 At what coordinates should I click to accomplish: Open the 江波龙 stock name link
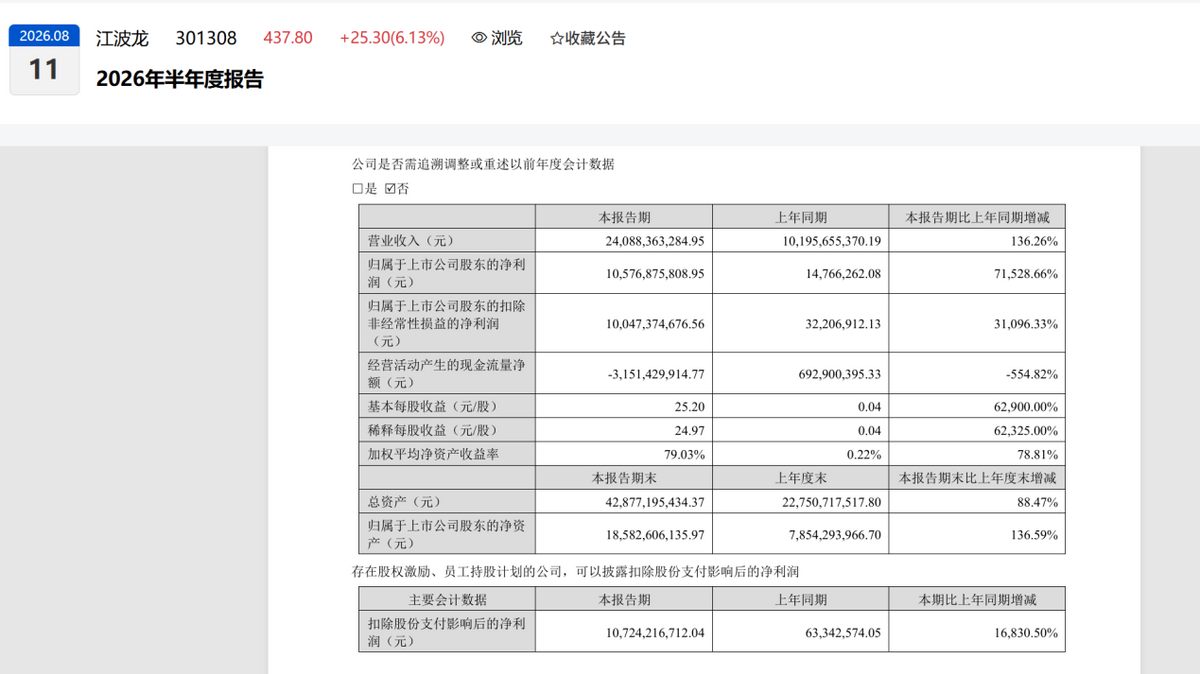(x=122, y=38)
